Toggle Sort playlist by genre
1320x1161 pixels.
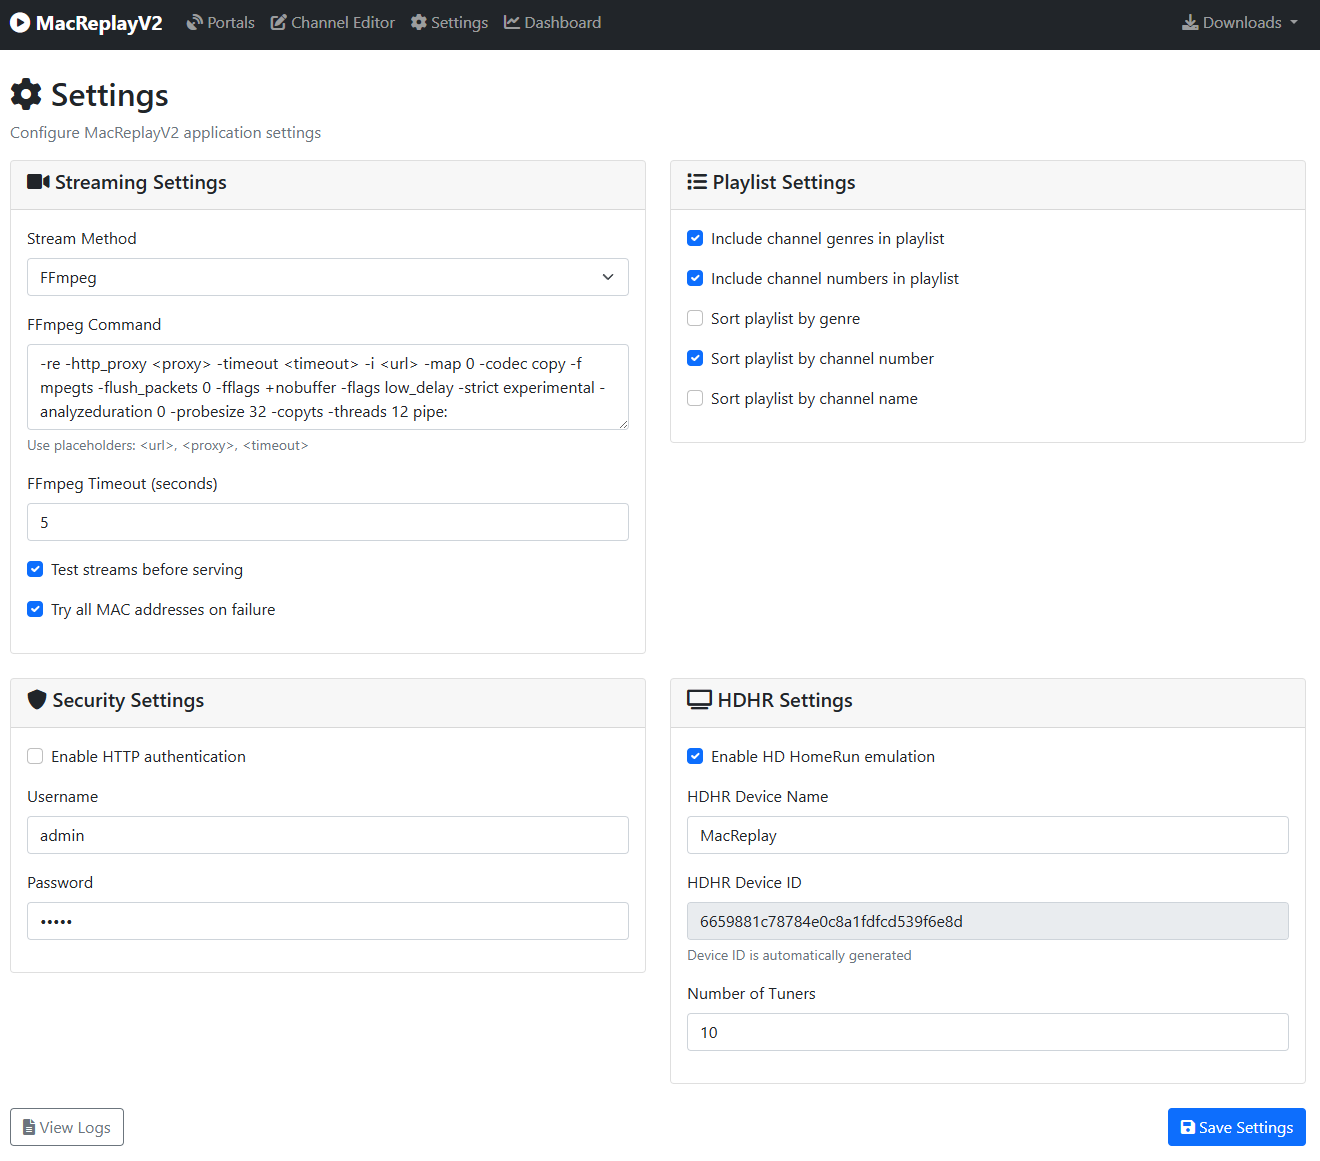pos(695,318)
